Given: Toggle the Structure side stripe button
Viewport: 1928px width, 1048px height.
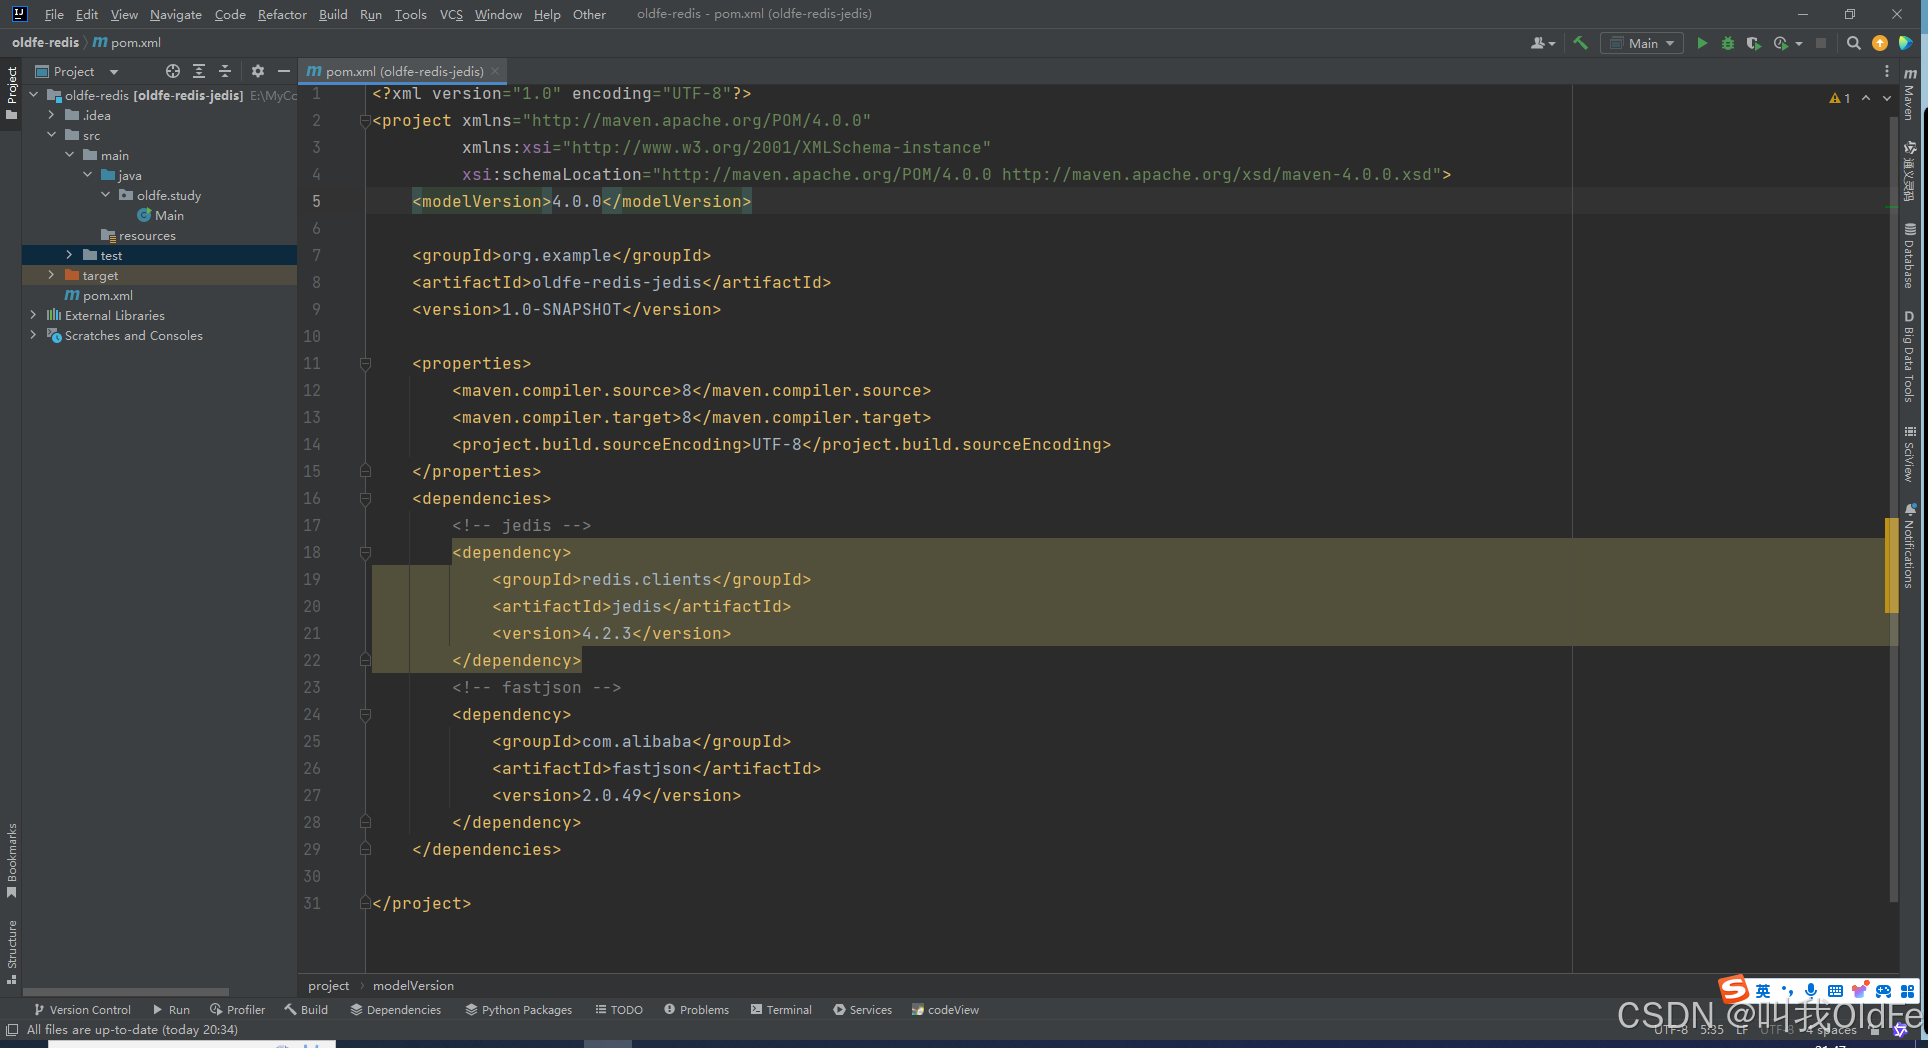Looking at the screenshot, I should tap(11, 952).
